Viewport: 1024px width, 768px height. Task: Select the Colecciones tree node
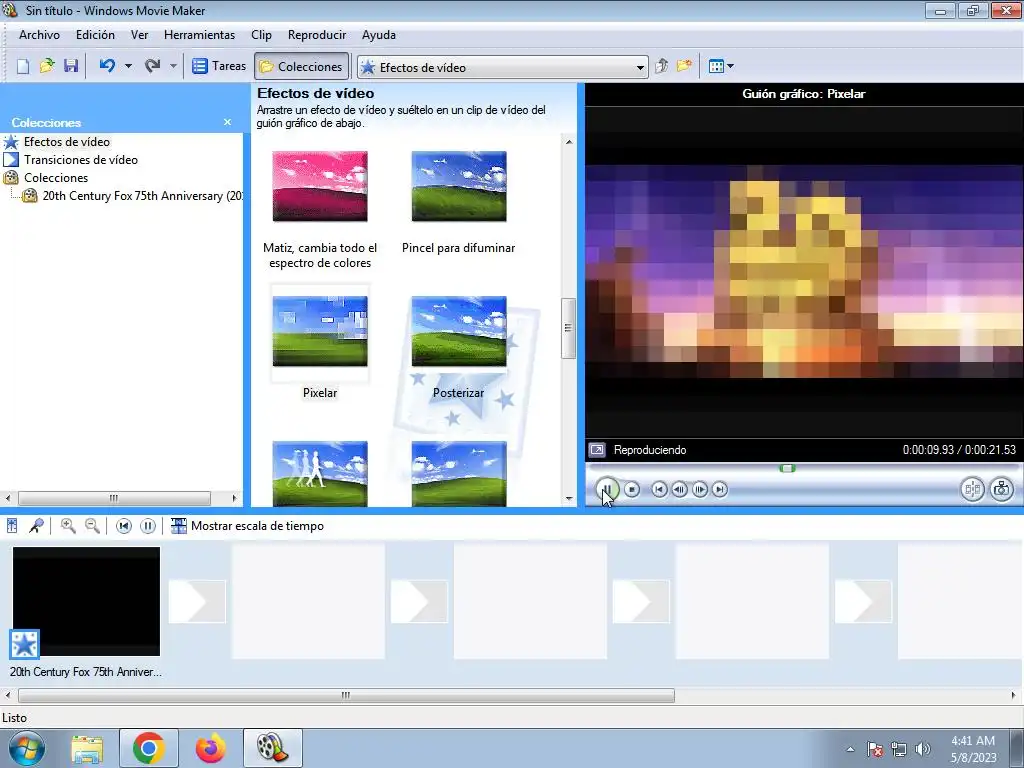click(x=56, y=178)
